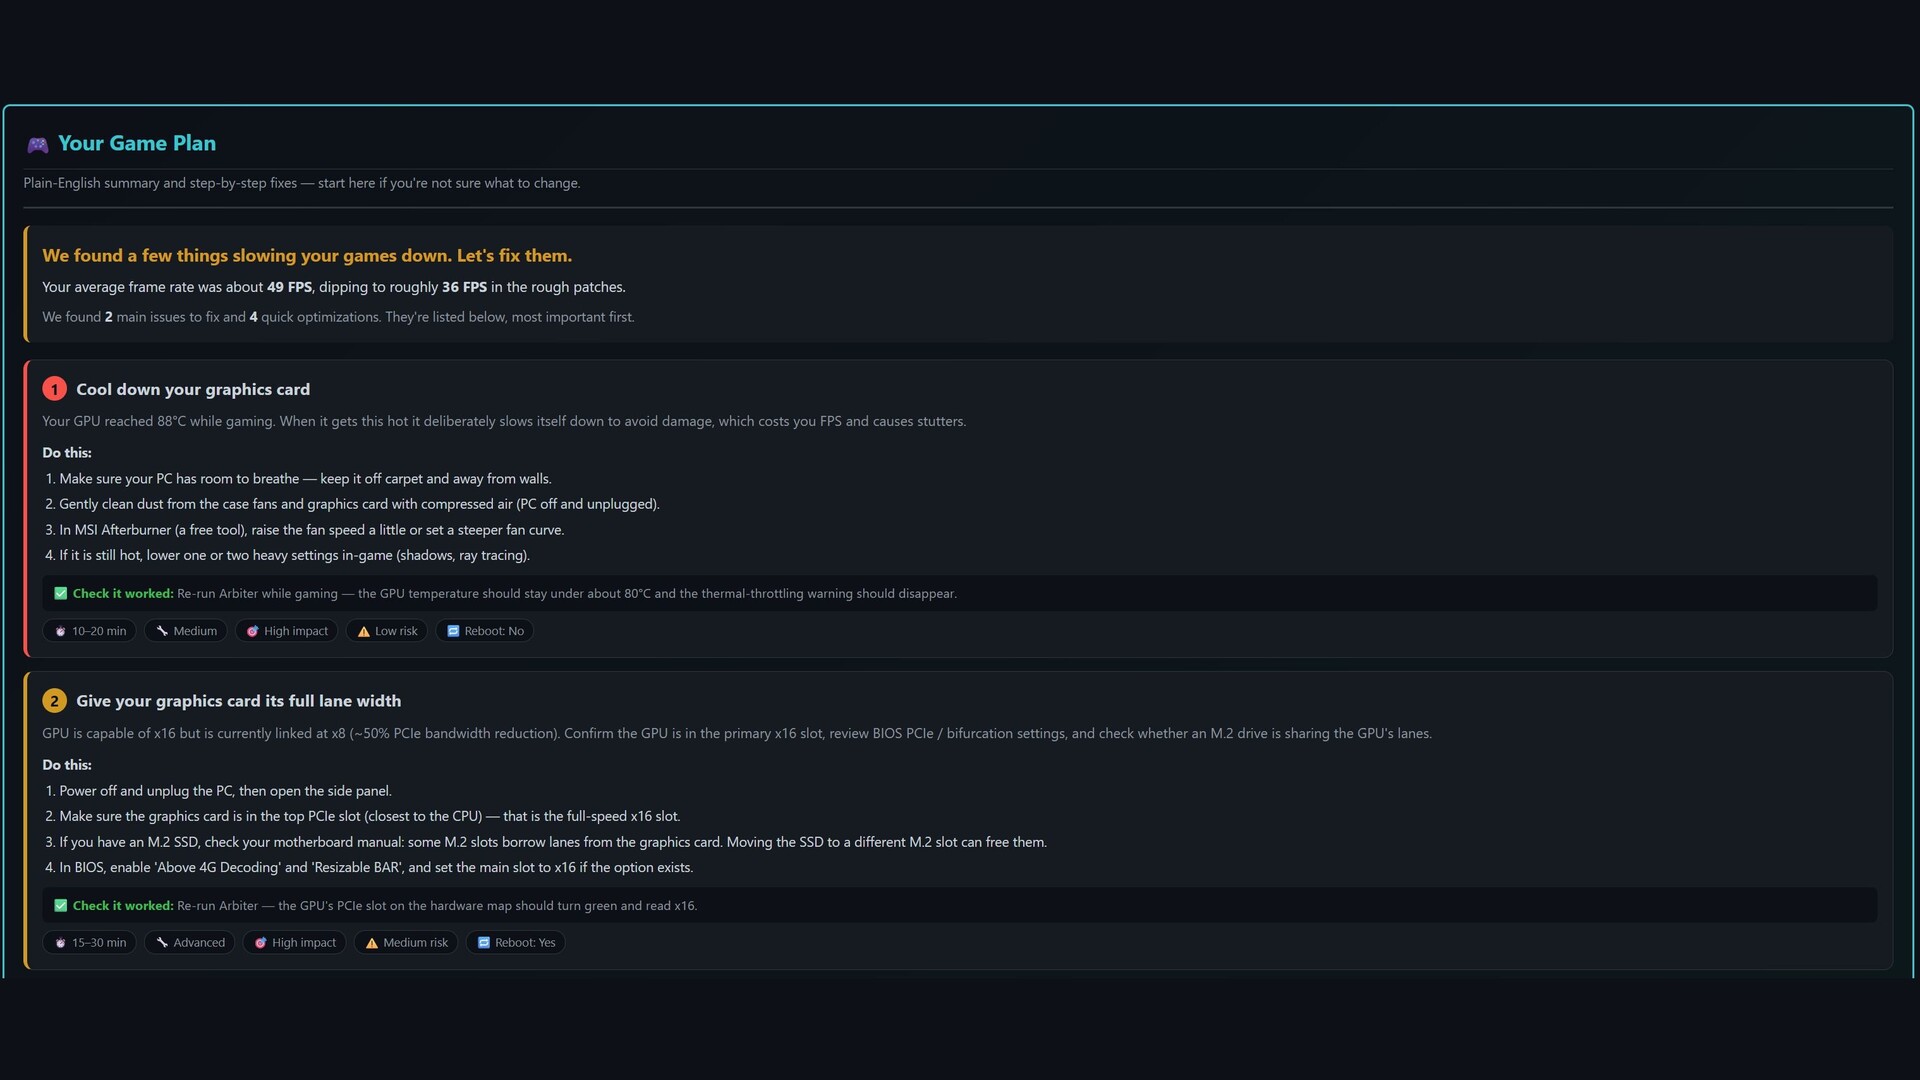Viewport: 1920px width, 1080px height.
Task: Click the target icon in the second High impact chip
Action: pyautogui.click(x=261, y=943)
